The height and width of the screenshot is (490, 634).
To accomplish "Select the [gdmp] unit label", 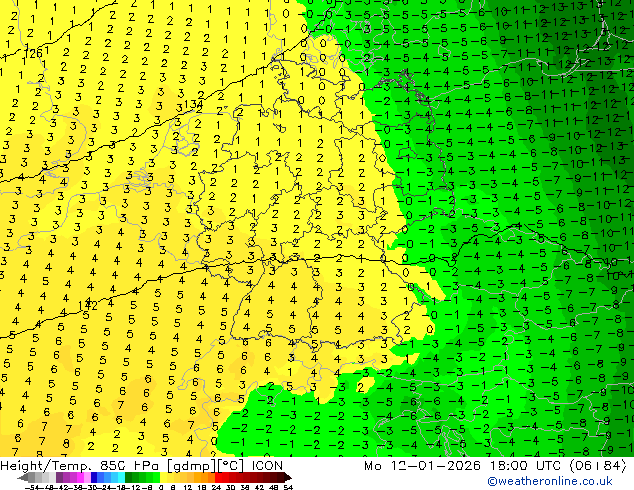I will (x=192, y=466).
